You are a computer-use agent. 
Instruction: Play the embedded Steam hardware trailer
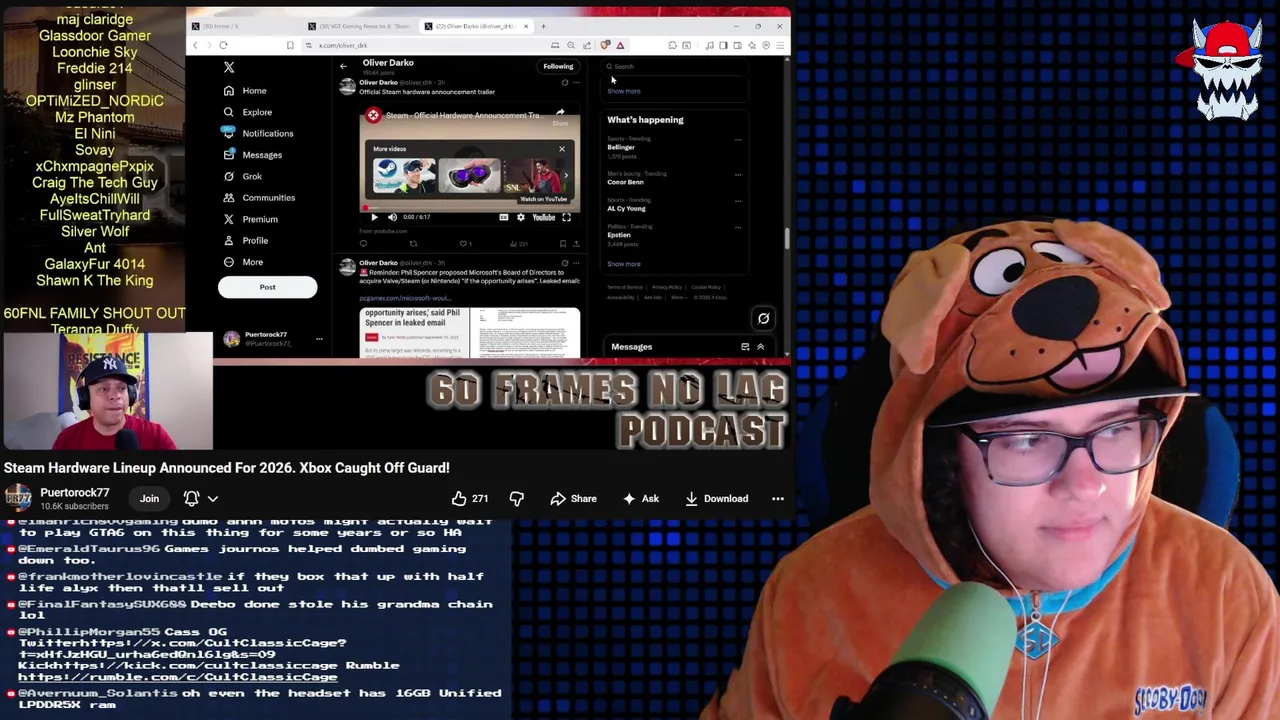pyautogui.click(x=374, y=217)
